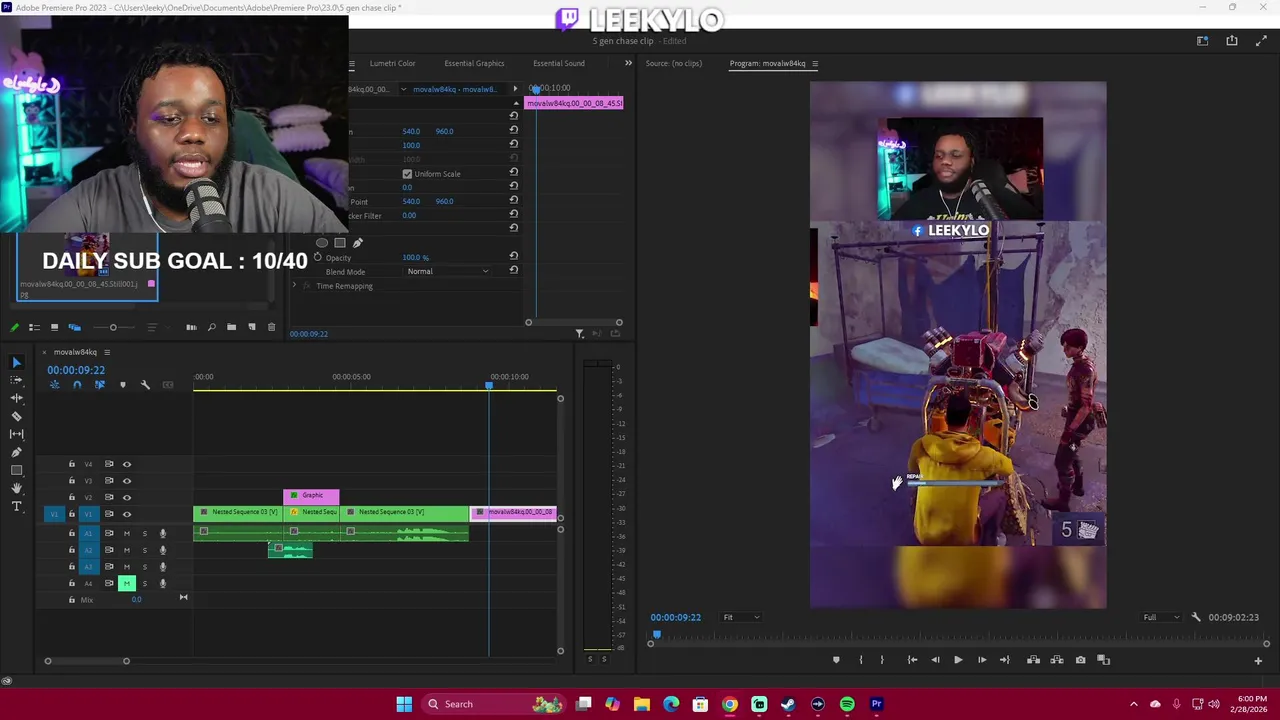Screen dimensions: 1280x720
Task: Select the Ripple Edit tool
Action: tap(16, 398)
